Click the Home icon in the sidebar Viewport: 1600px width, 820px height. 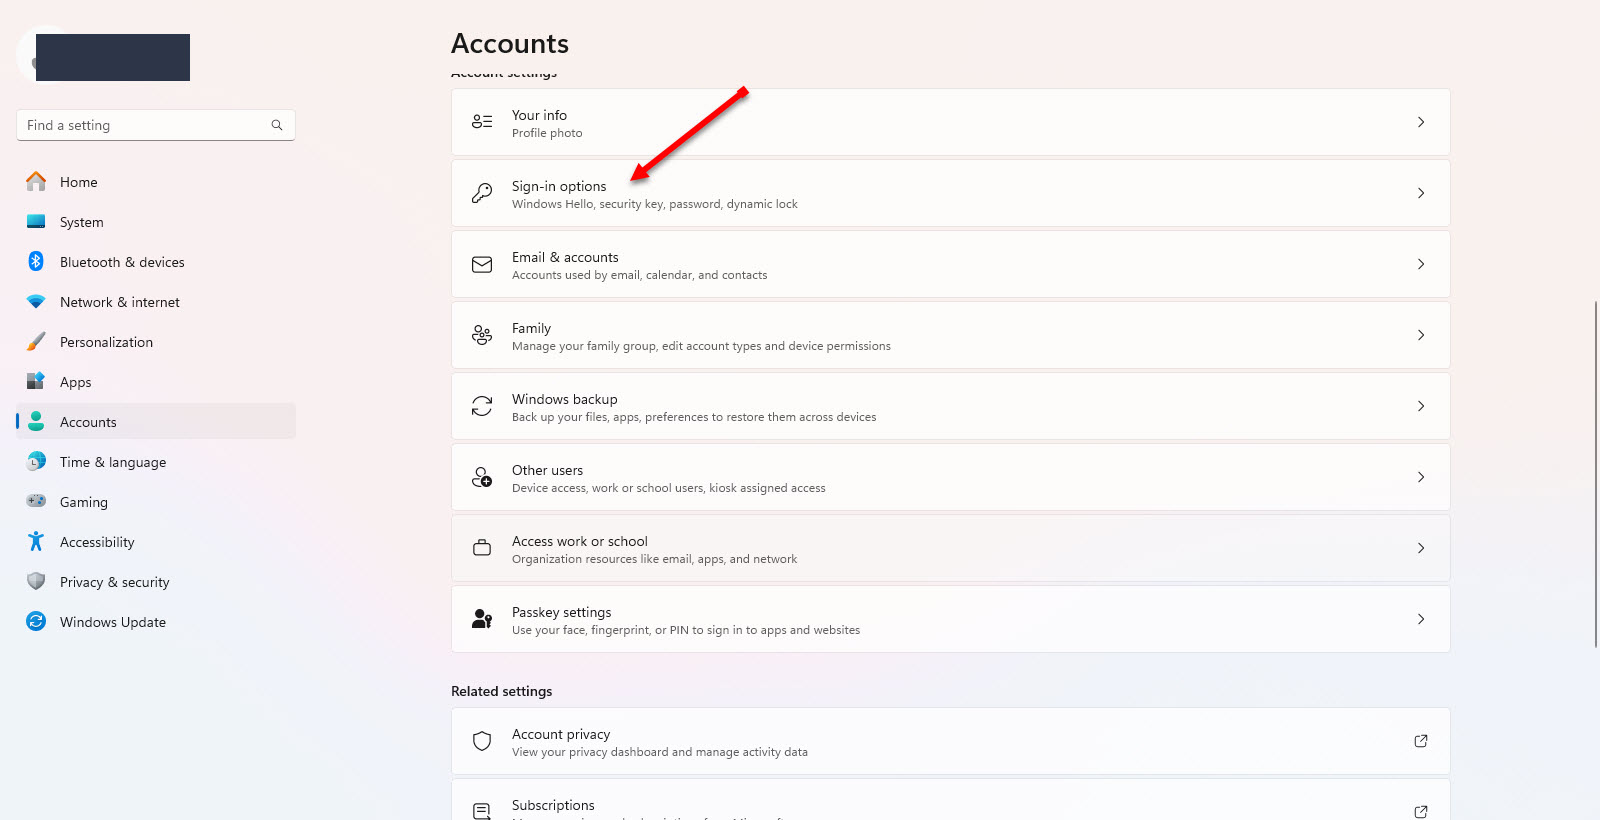(x=35, y=181)
